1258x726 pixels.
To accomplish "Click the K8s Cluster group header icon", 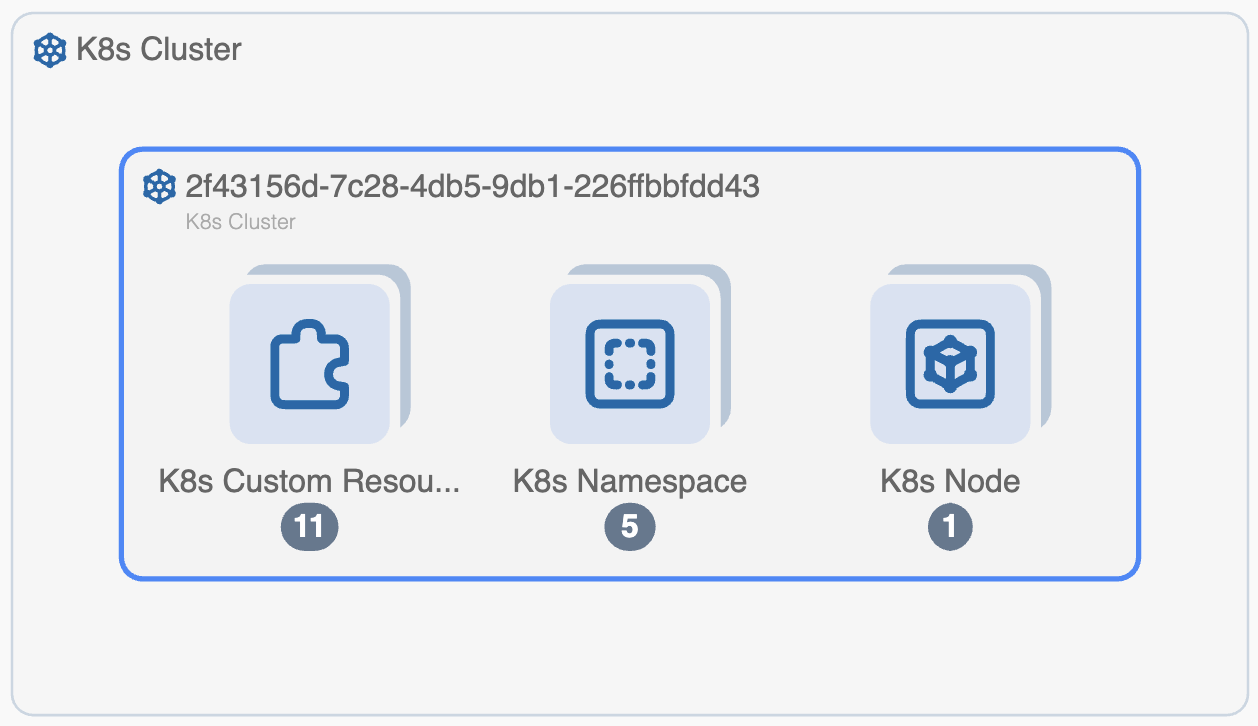I will 50,50.
